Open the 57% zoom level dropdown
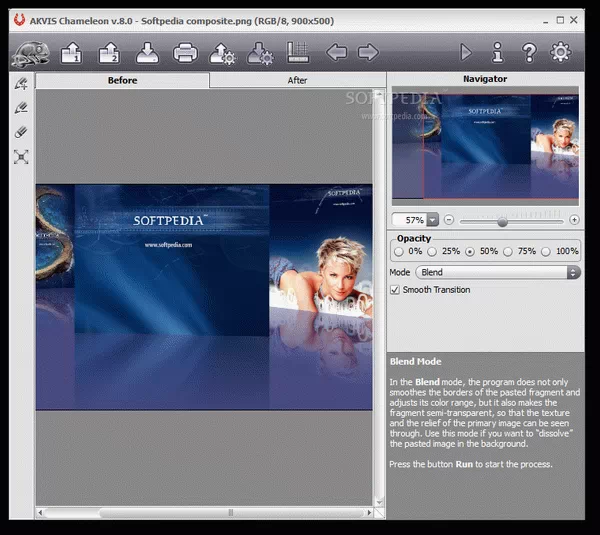Image resolution: width=600 pixels, height=535 pixels. [x=432, y=219]
